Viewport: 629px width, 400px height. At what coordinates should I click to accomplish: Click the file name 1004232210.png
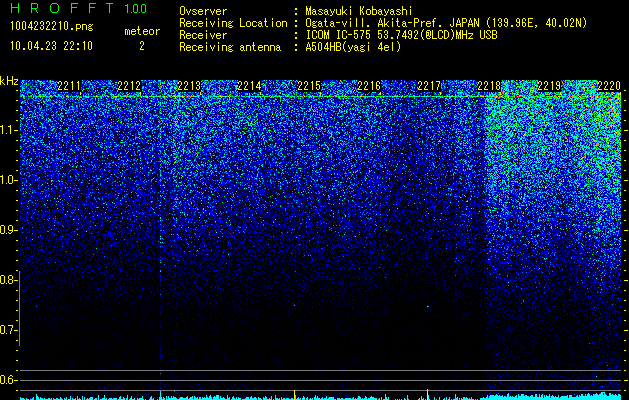tap(52, 26)
